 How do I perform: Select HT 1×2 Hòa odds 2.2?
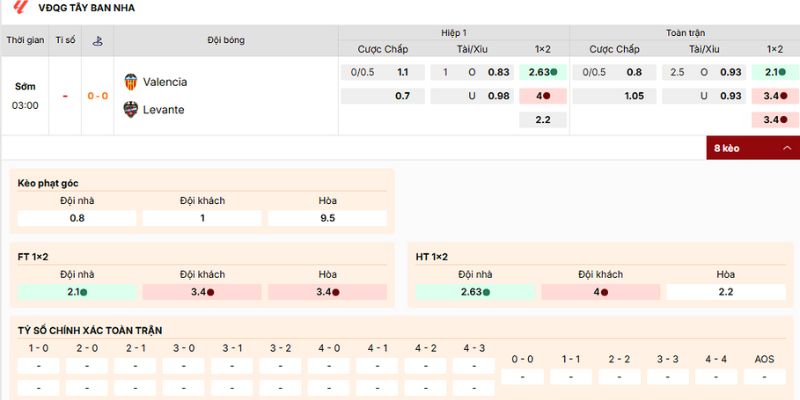tap(725, 292)
